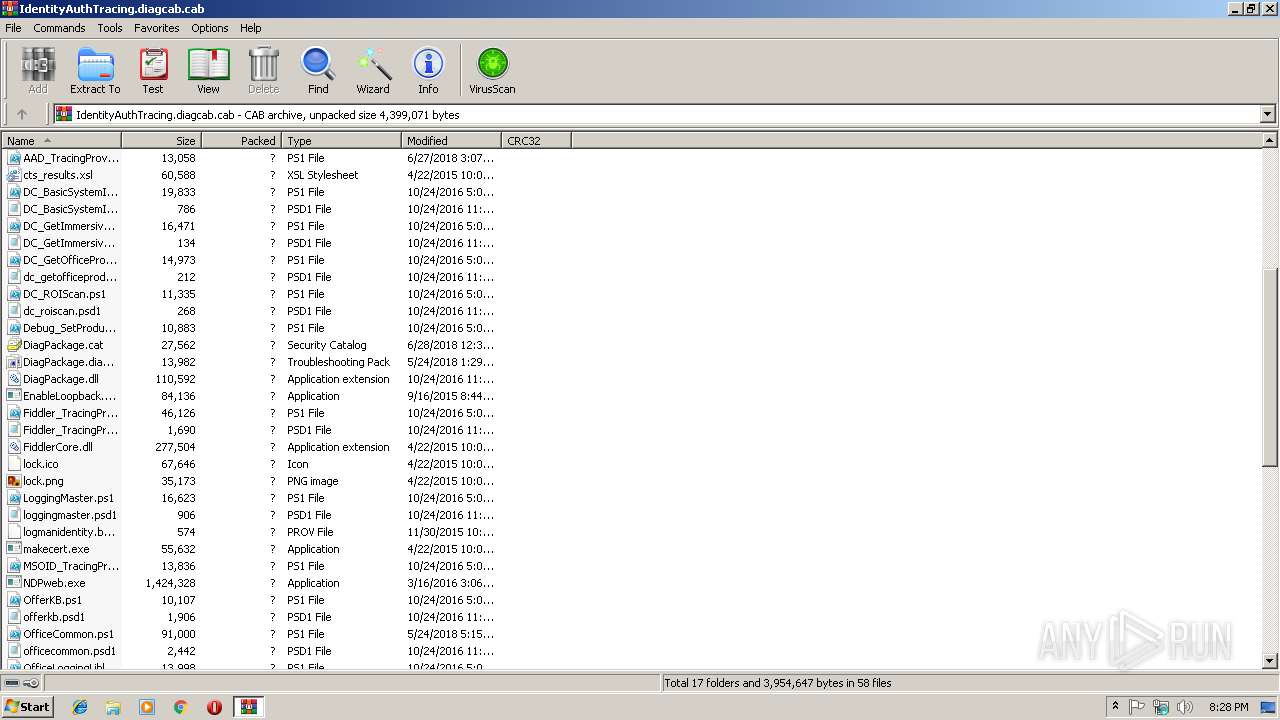Click the LoggingMaster.ps1 script icon
This screenshot has width=1280, height=720.
14,498
